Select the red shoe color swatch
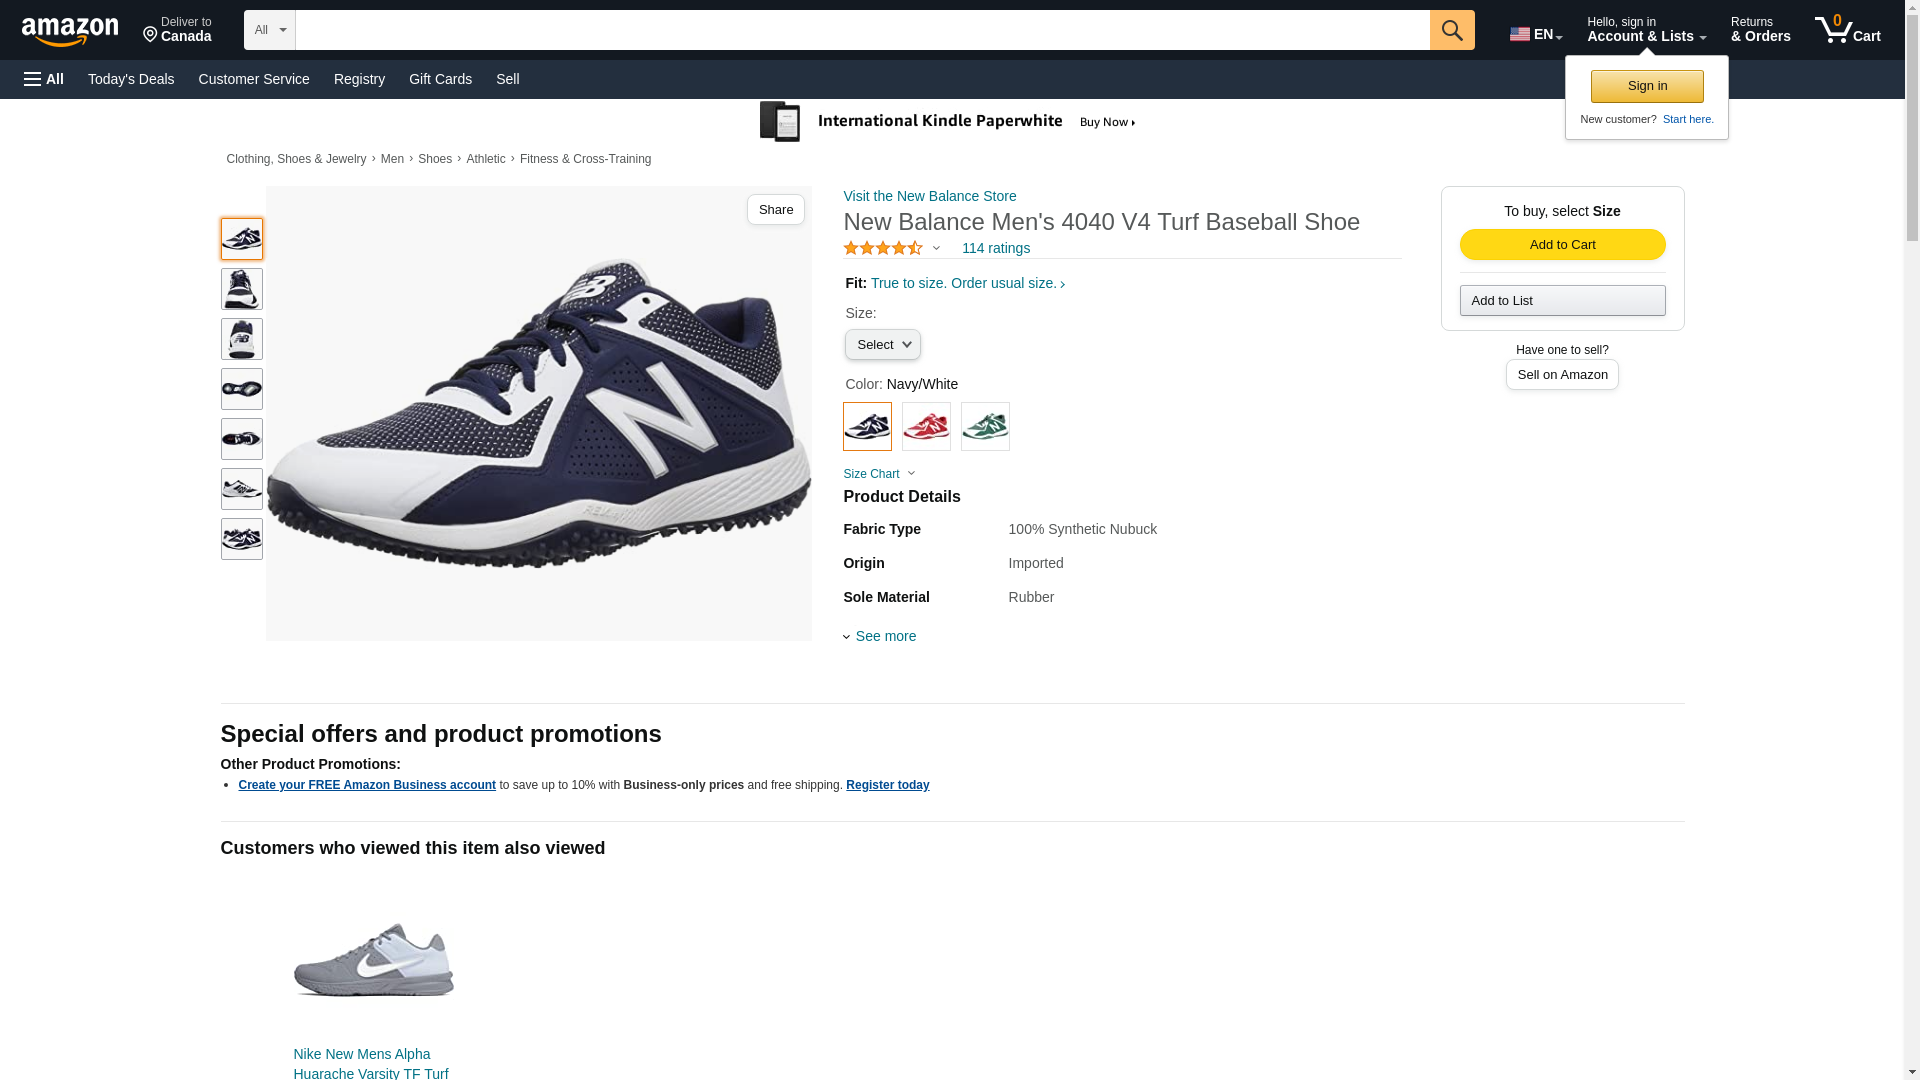 click(926, 427)
